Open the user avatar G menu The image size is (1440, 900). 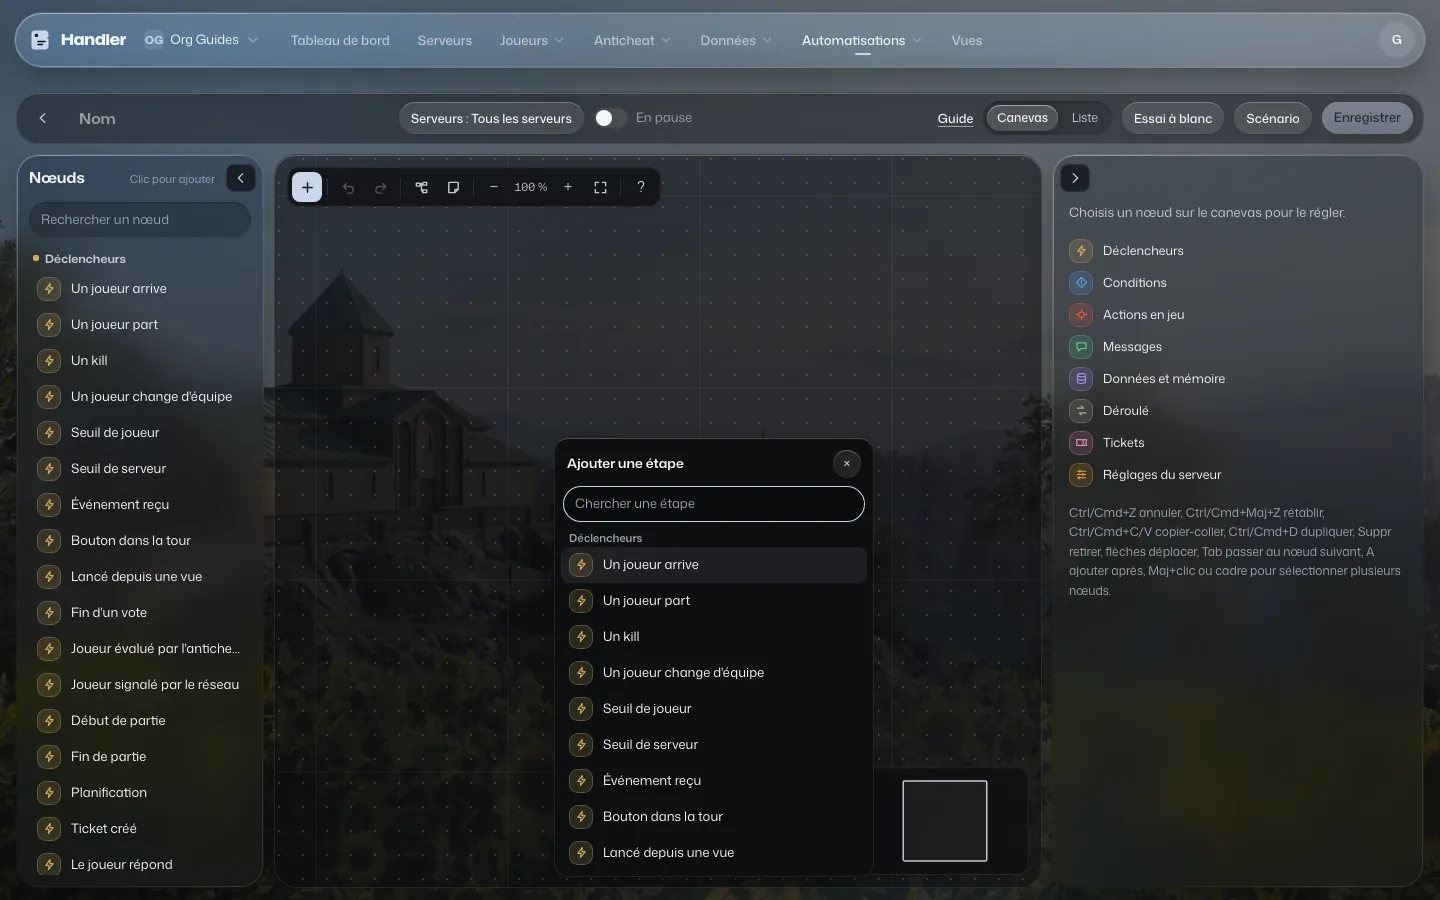click(1397, 40)
